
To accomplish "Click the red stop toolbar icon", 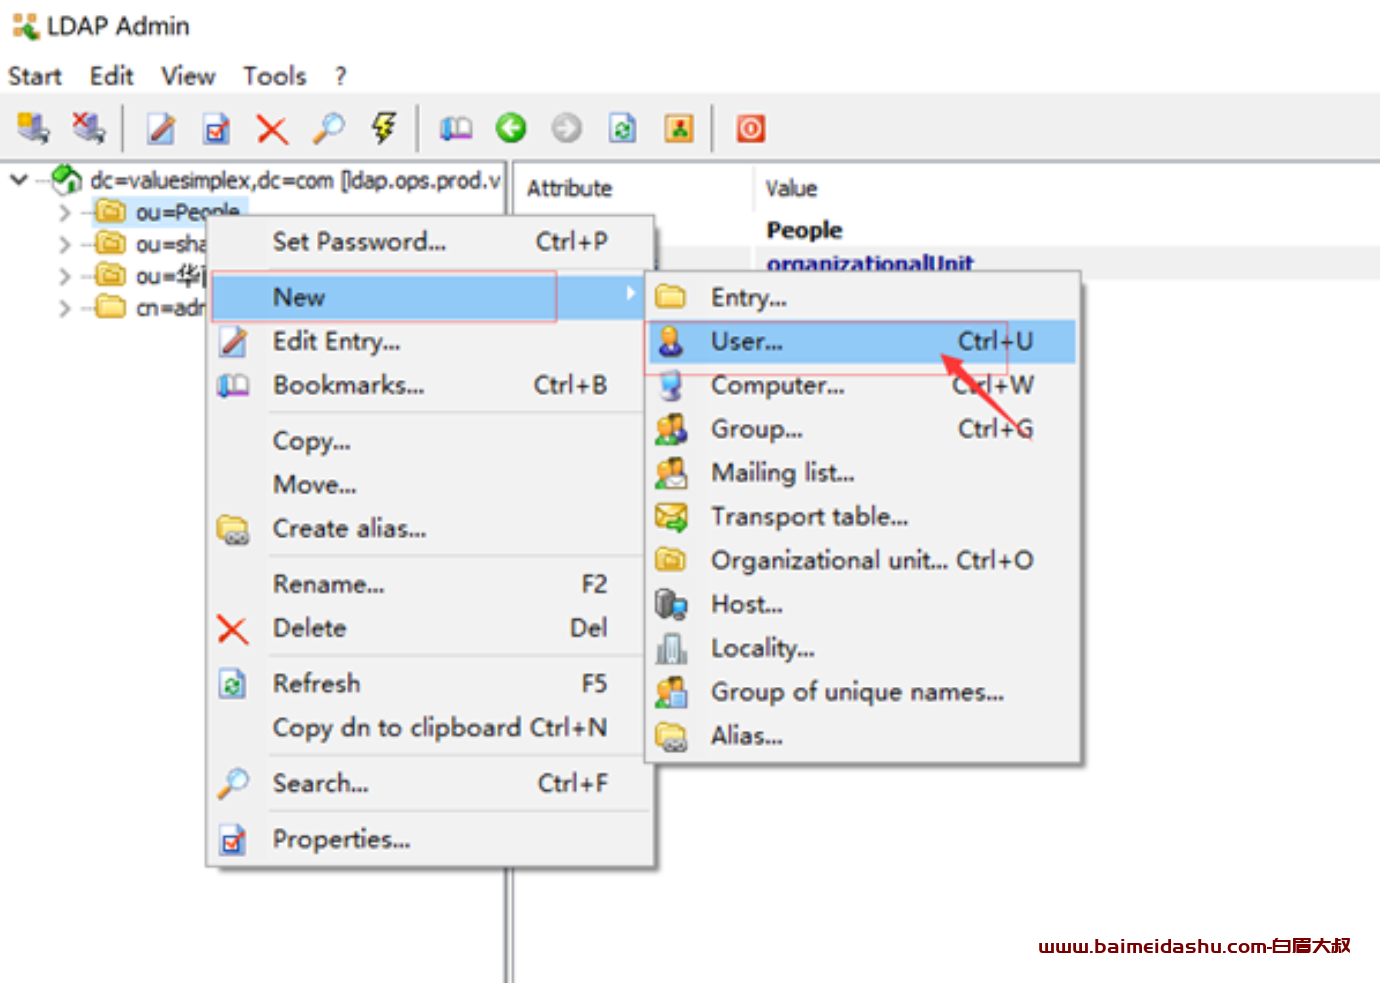I will [751, 128].
